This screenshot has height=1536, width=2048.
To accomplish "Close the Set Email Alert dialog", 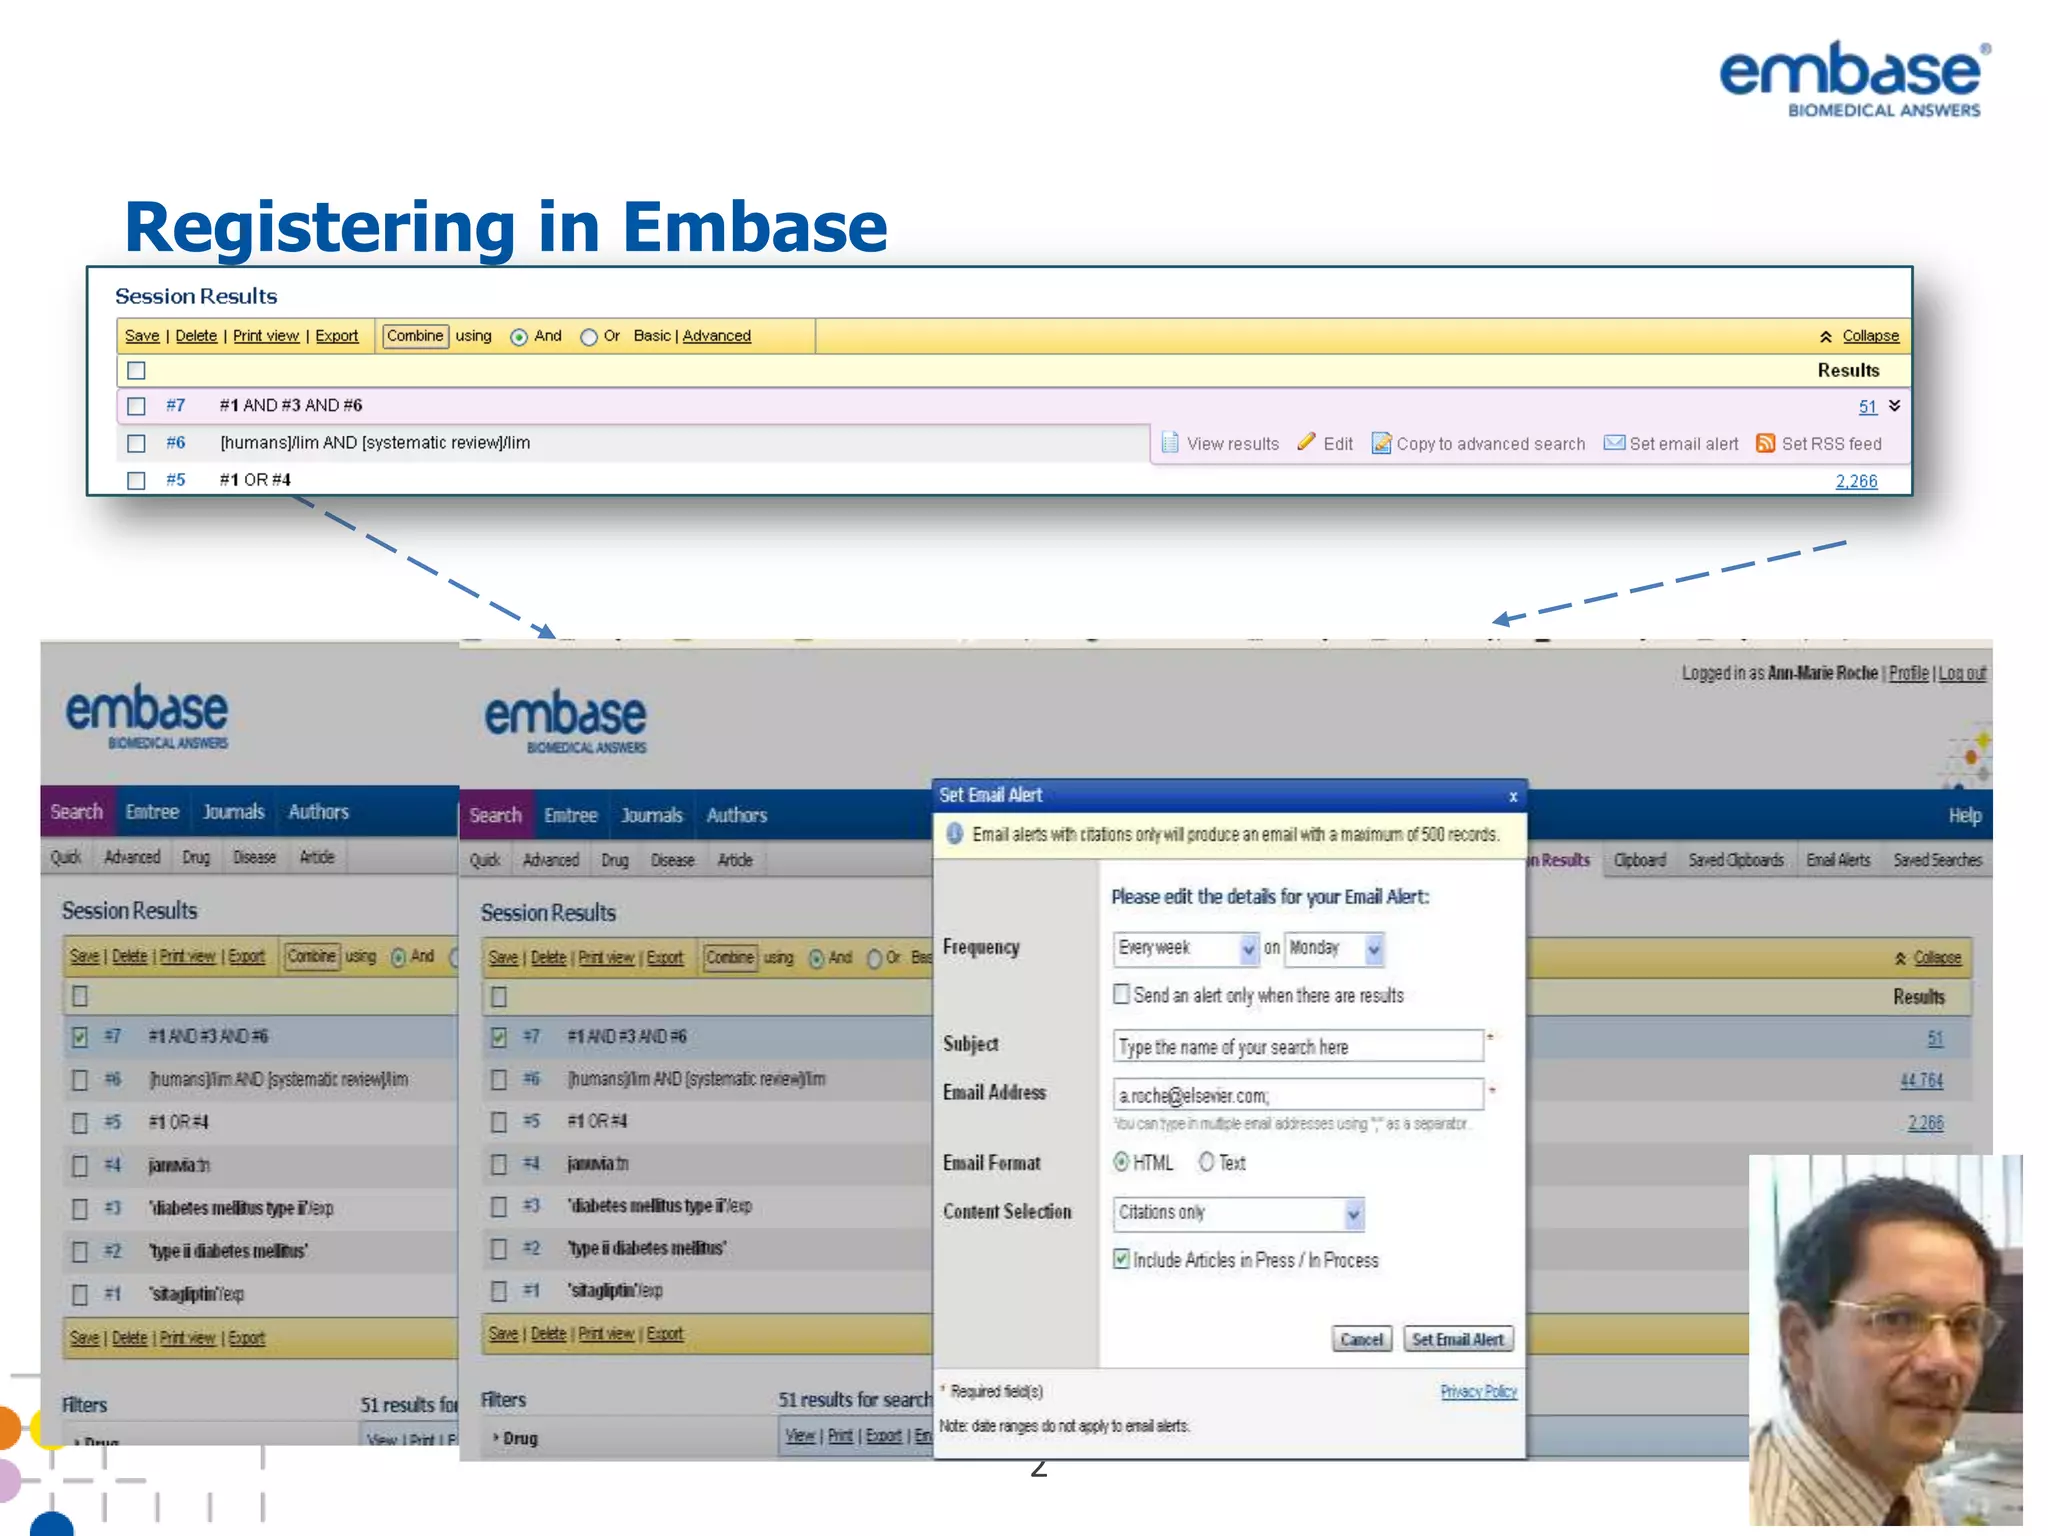I will pyautogui.click(x=1513, y=797).
